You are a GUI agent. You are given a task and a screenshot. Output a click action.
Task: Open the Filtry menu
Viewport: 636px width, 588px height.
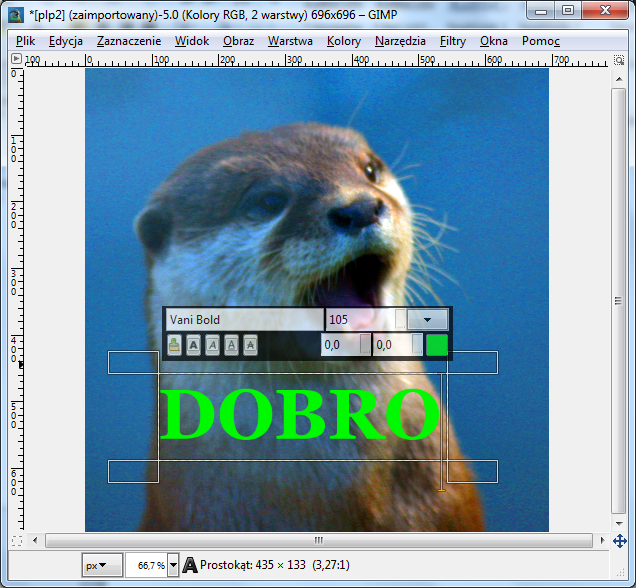(453, 41)
